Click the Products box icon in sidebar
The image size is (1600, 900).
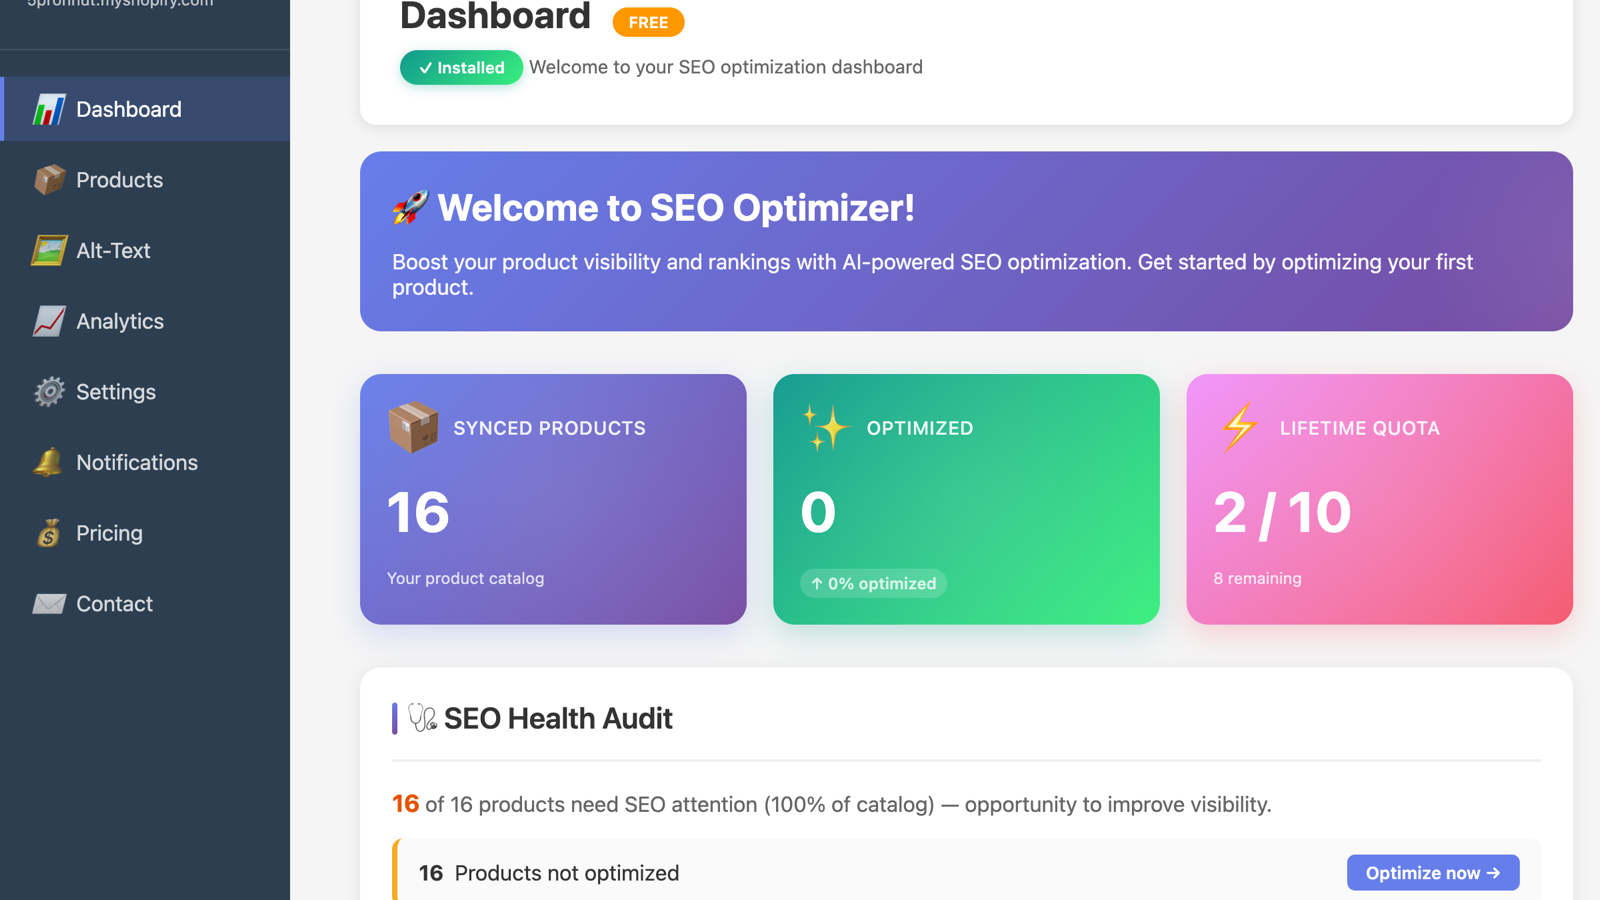point(48,180)
